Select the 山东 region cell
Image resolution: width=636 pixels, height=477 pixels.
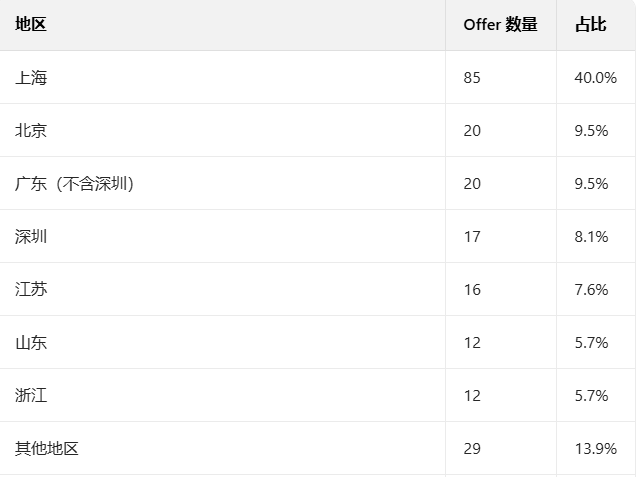31,343
